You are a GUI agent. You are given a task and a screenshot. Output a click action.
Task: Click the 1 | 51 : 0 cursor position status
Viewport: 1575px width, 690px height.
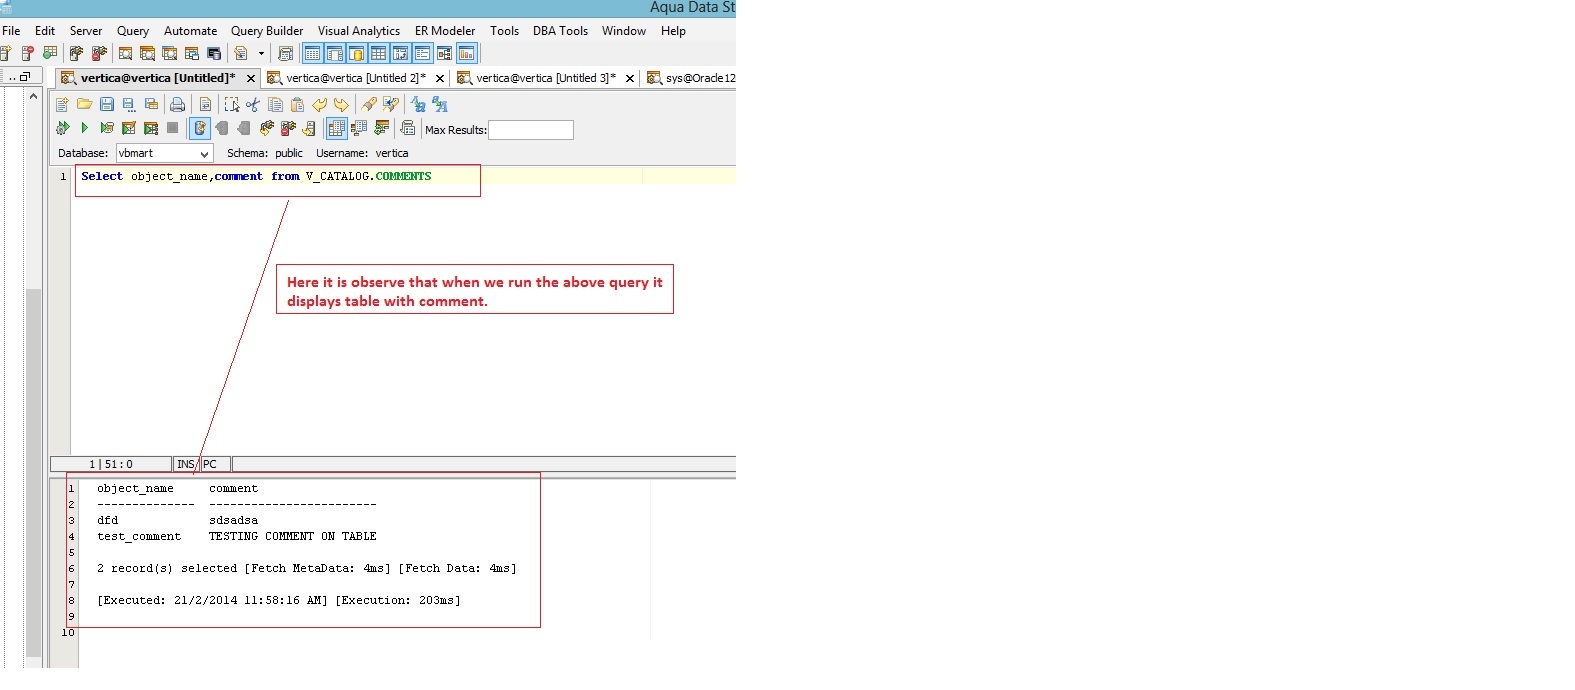(111, 464)
